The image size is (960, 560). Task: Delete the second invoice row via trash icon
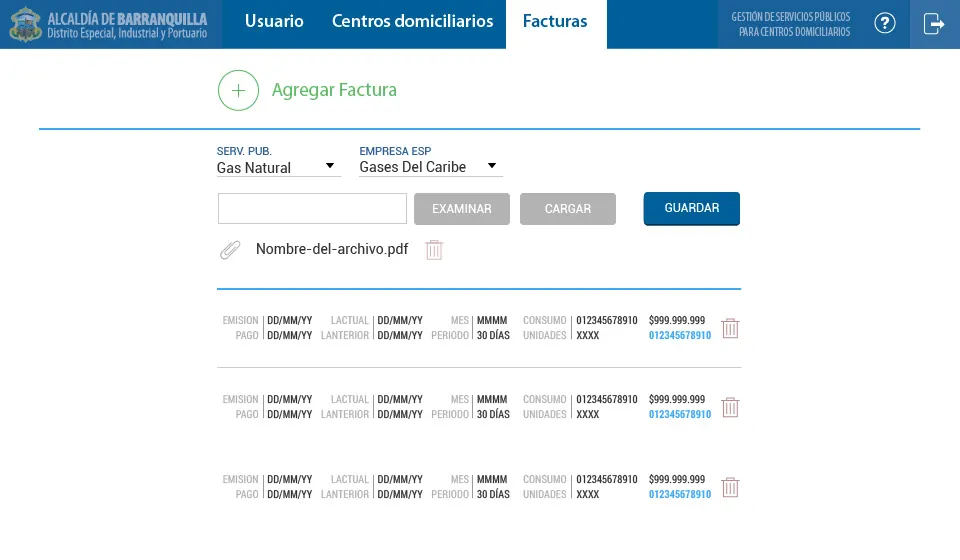point(730,407)
